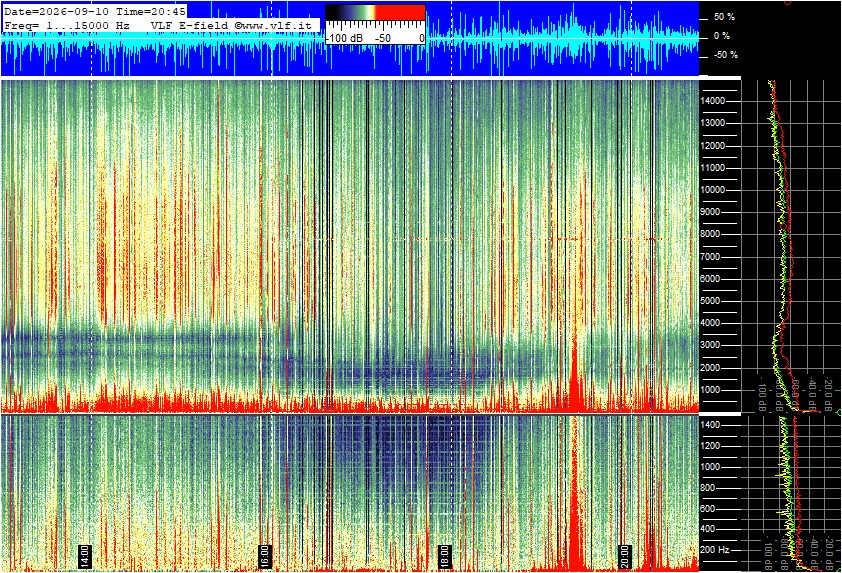Click the 16:00 time marker
Viewport: 842px width, 573px height.
pos(265,556)
